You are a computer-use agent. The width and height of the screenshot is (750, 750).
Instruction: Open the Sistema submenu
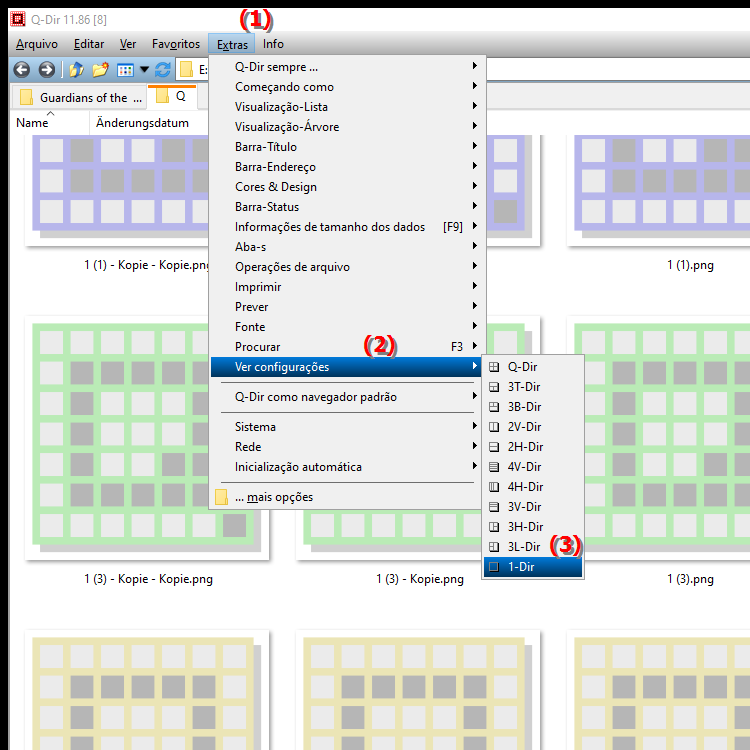(347, 427)
